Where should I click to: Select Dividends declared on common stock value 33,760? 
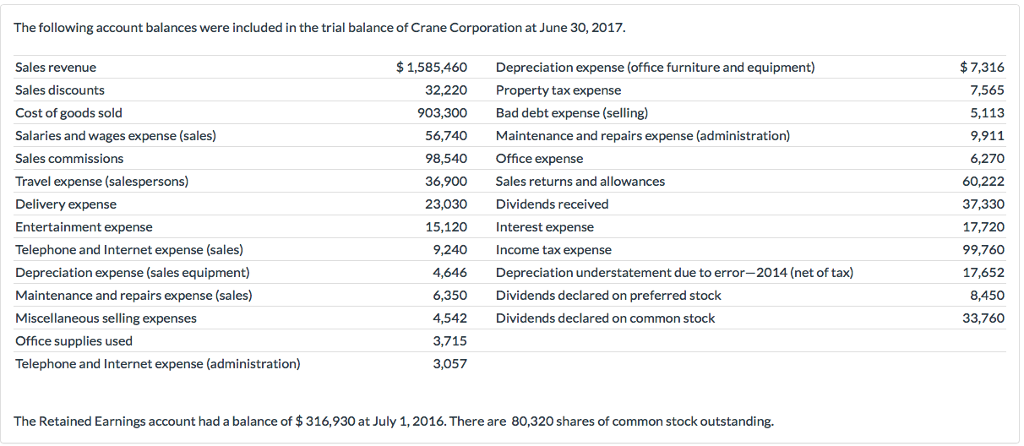tap(984, 318)
